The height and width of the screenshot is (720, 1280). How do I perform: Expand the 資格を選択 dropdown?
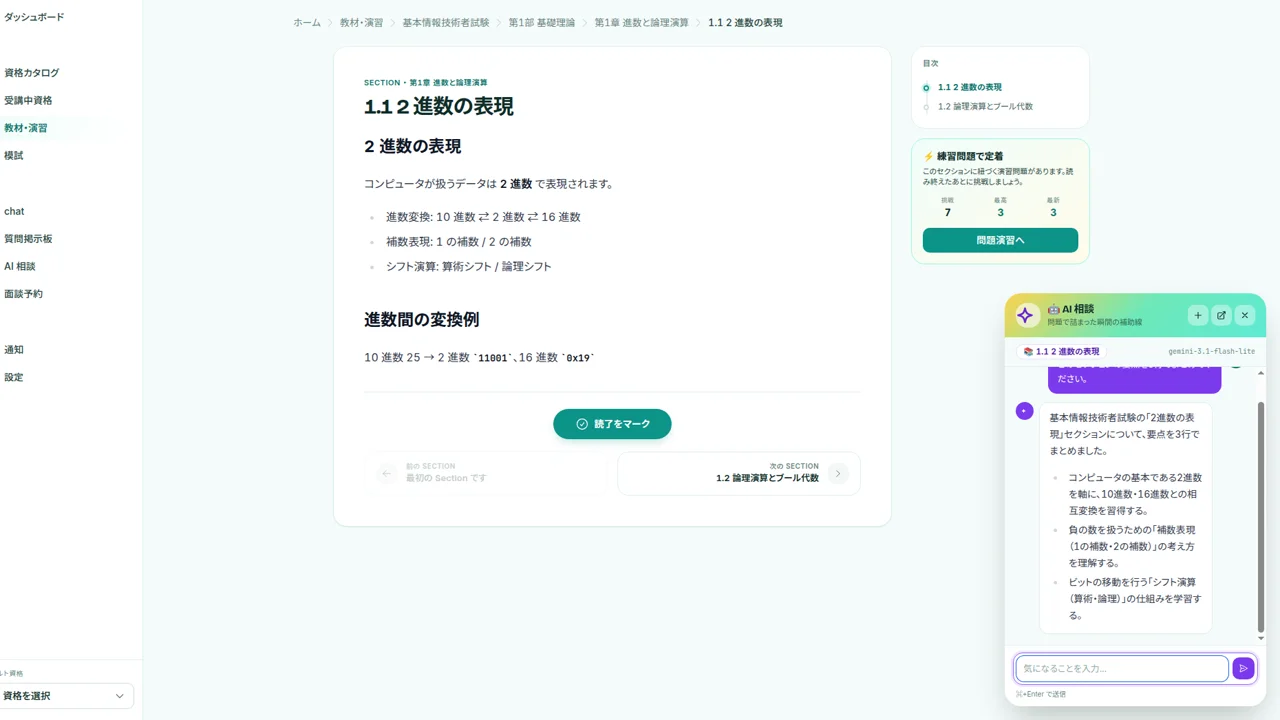pos(66,696)
